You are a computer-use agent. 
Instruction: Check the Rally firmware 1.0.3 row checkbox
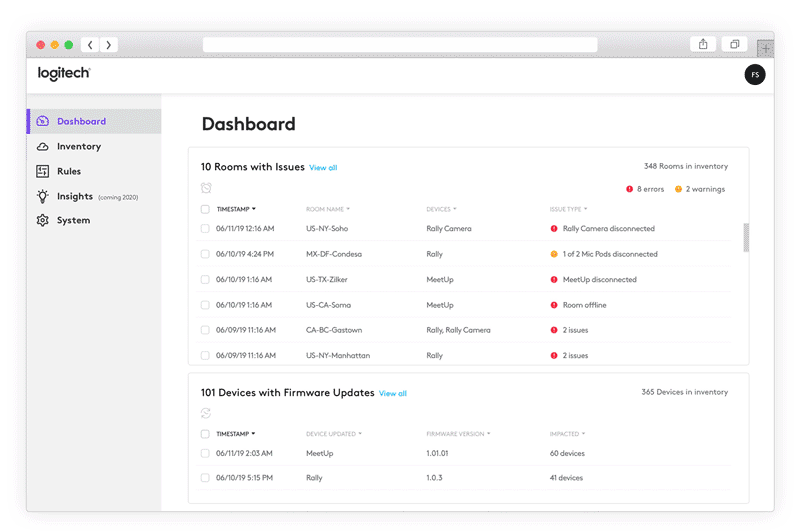pos(205,478)
